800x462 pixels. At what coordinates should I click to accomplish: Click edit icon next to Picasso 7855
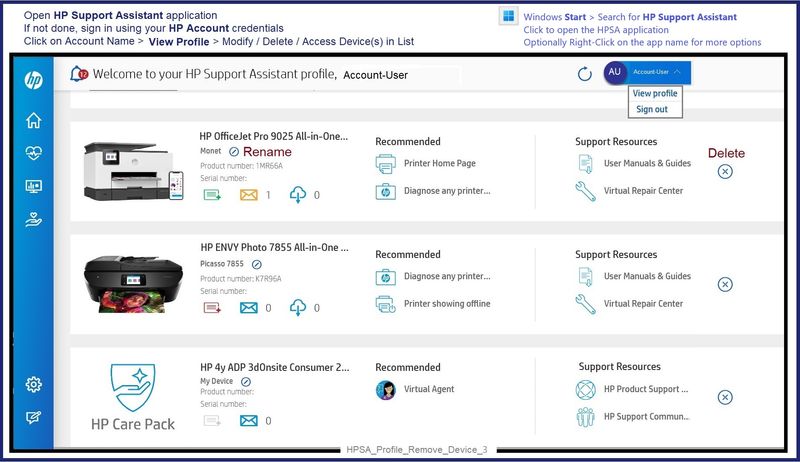(x=257, y=264)
